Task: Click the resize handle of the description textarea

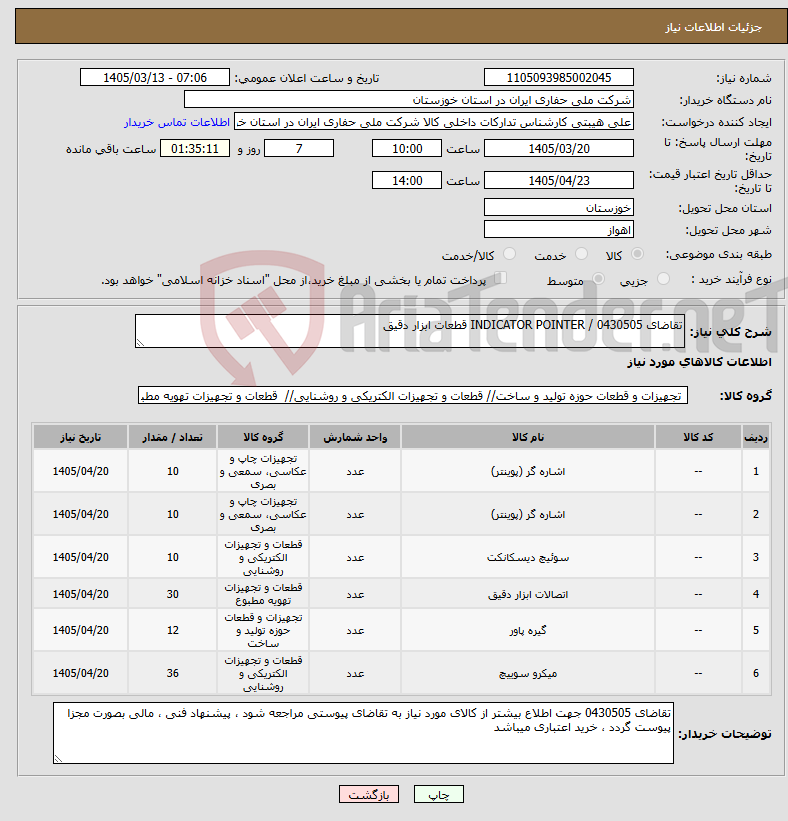Action: [140, 343]
